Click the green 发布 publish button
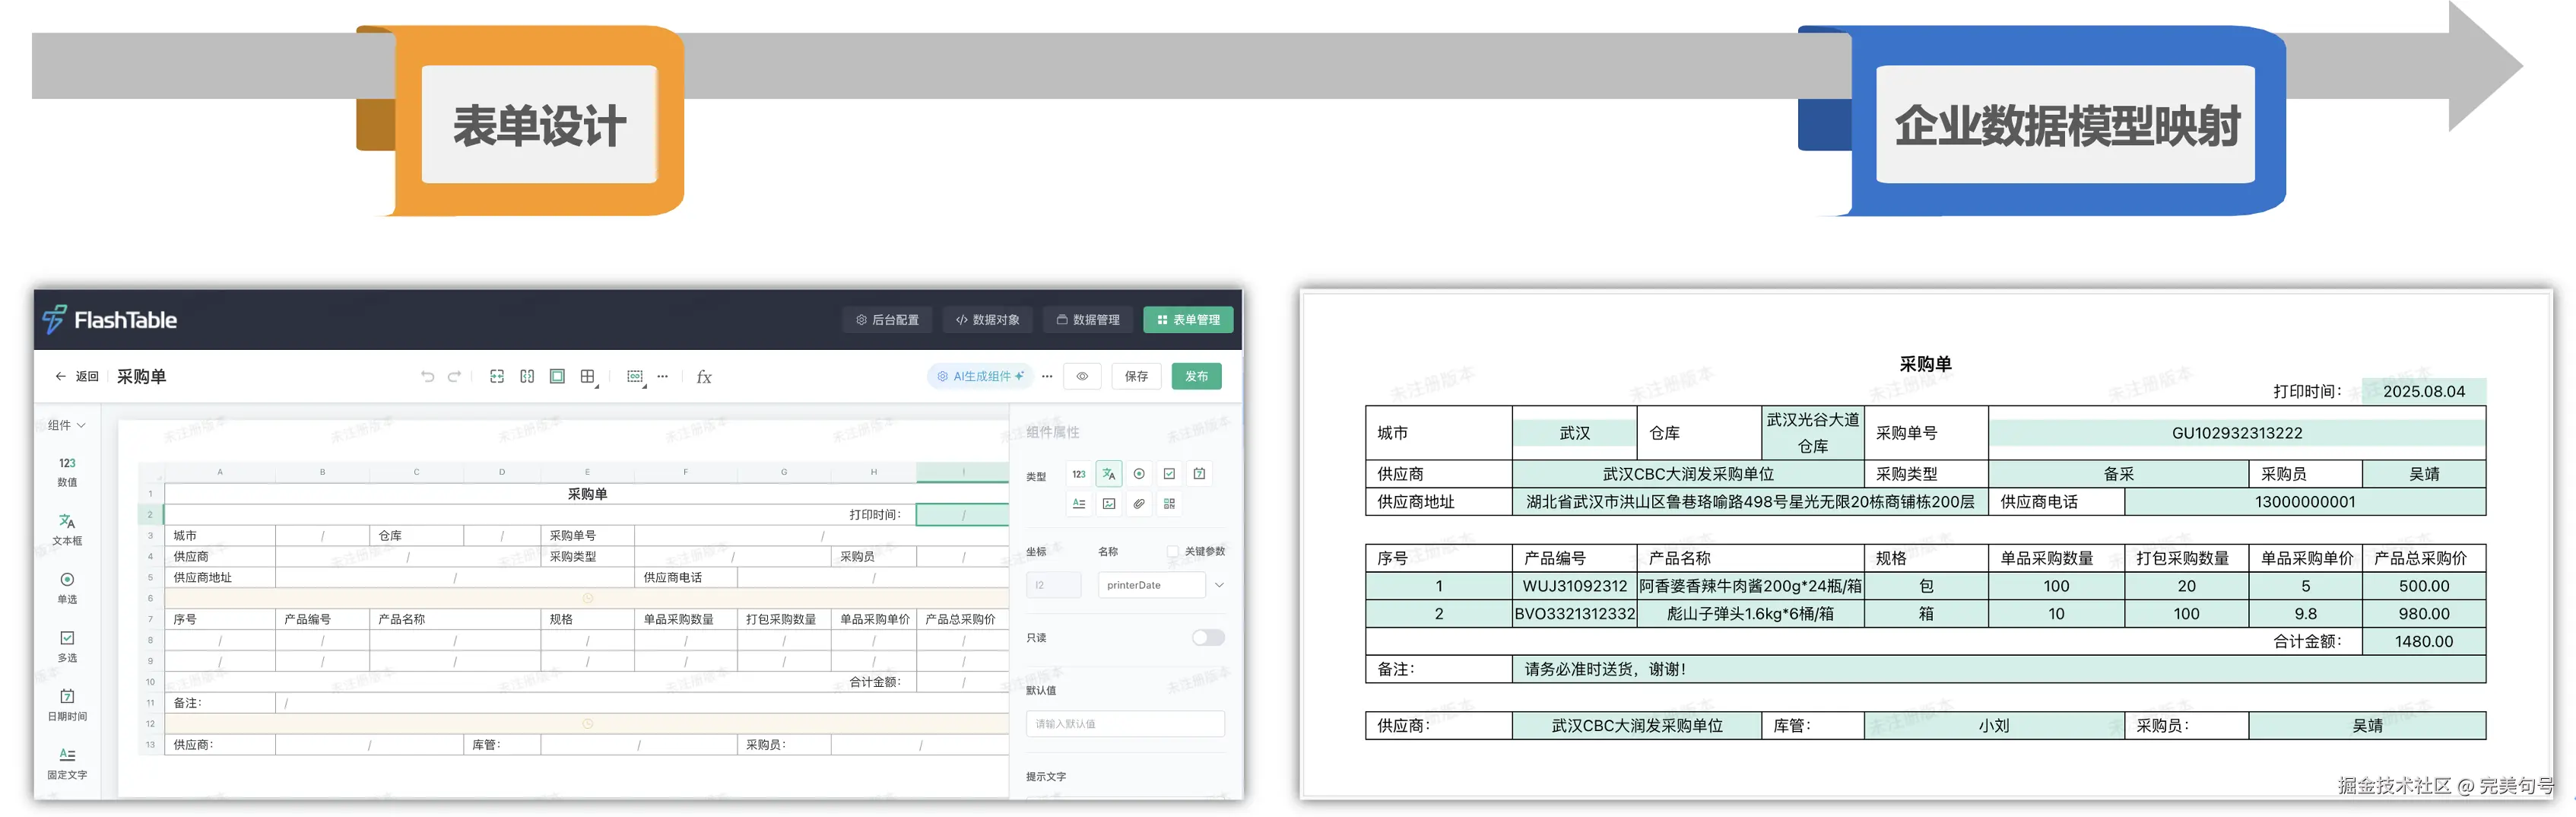Viewport: 2576px width, 817px height. click(1196, 377)
